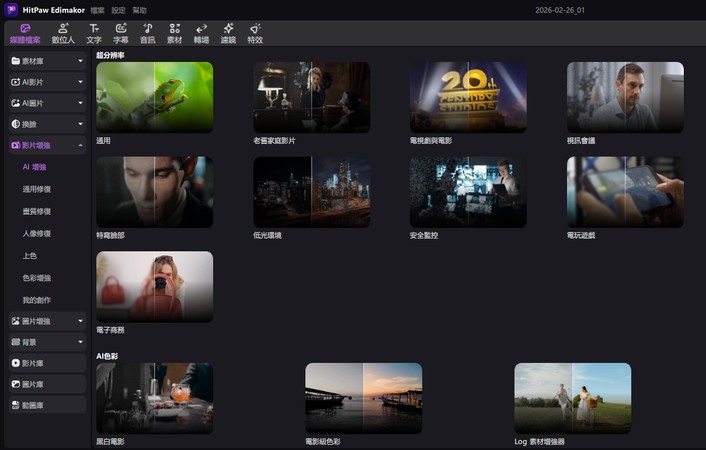Open the 檔案 file menu

[97, 10]
